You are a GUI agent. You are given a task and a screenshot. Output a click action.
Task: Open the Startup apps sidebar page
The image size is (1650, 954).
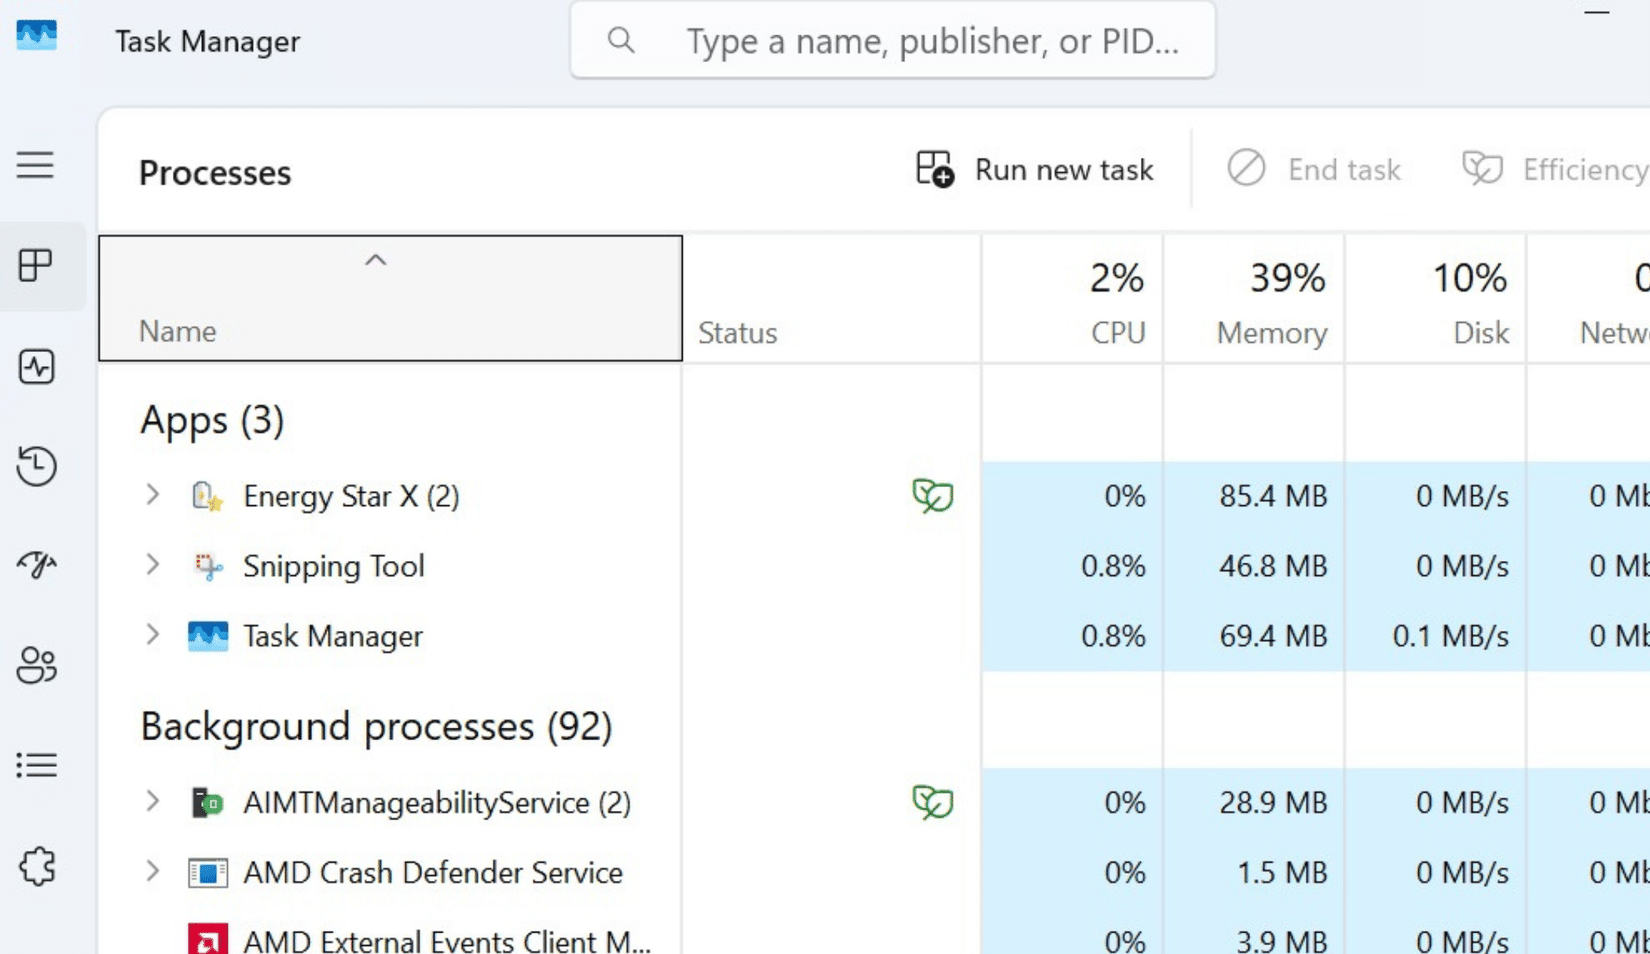coord(36,565)
